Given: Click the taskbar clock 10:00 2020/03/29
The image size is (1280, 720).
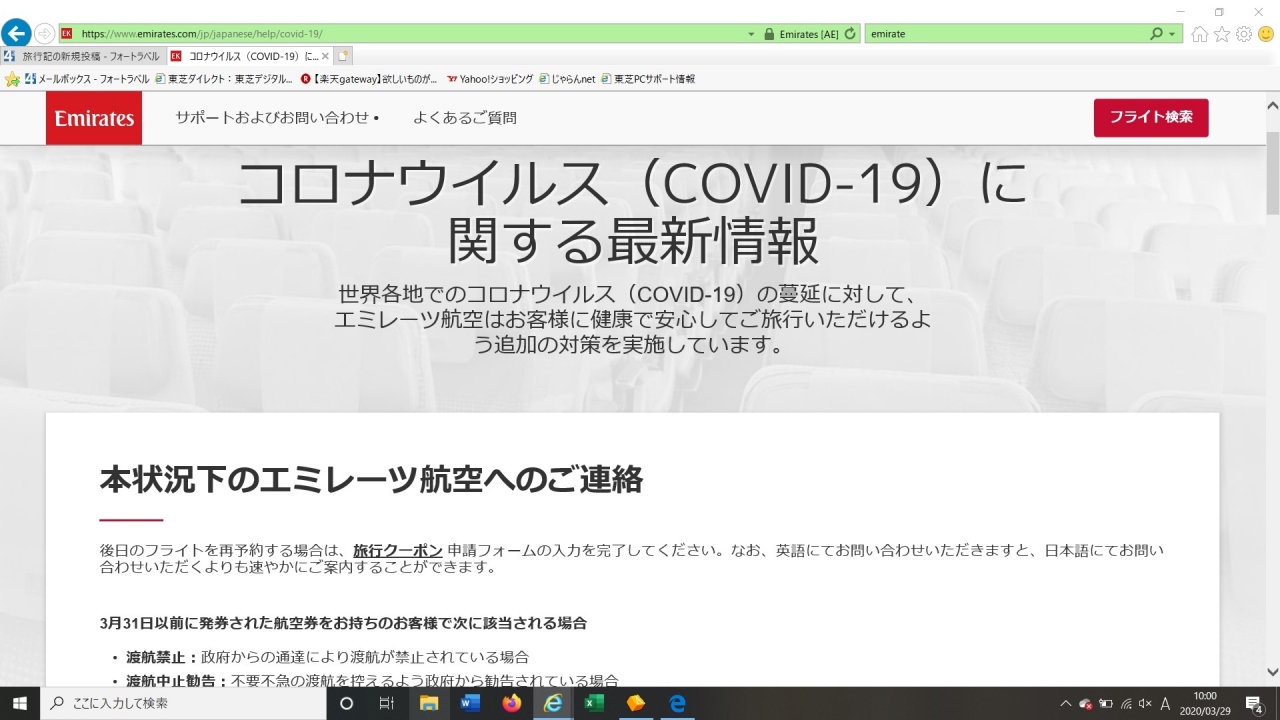Looking at the screenshot, I should [1205, 703].
